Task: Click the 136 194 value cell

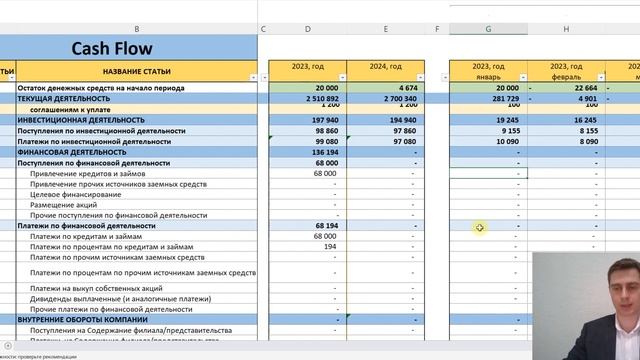Action: (308, 152)
